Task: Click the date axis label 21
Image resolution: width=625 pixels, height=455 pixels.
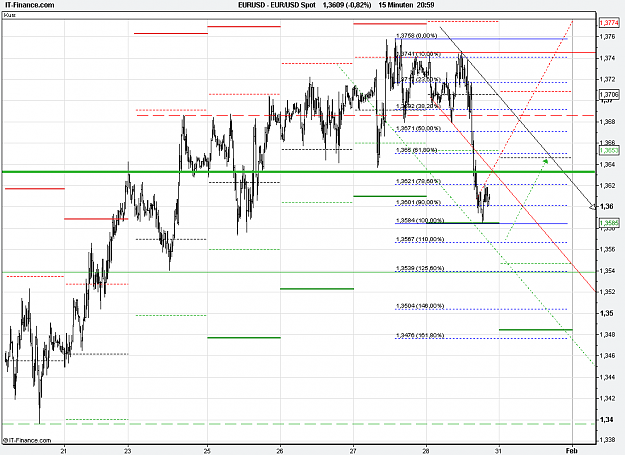Action: click(x=63, y=451)
